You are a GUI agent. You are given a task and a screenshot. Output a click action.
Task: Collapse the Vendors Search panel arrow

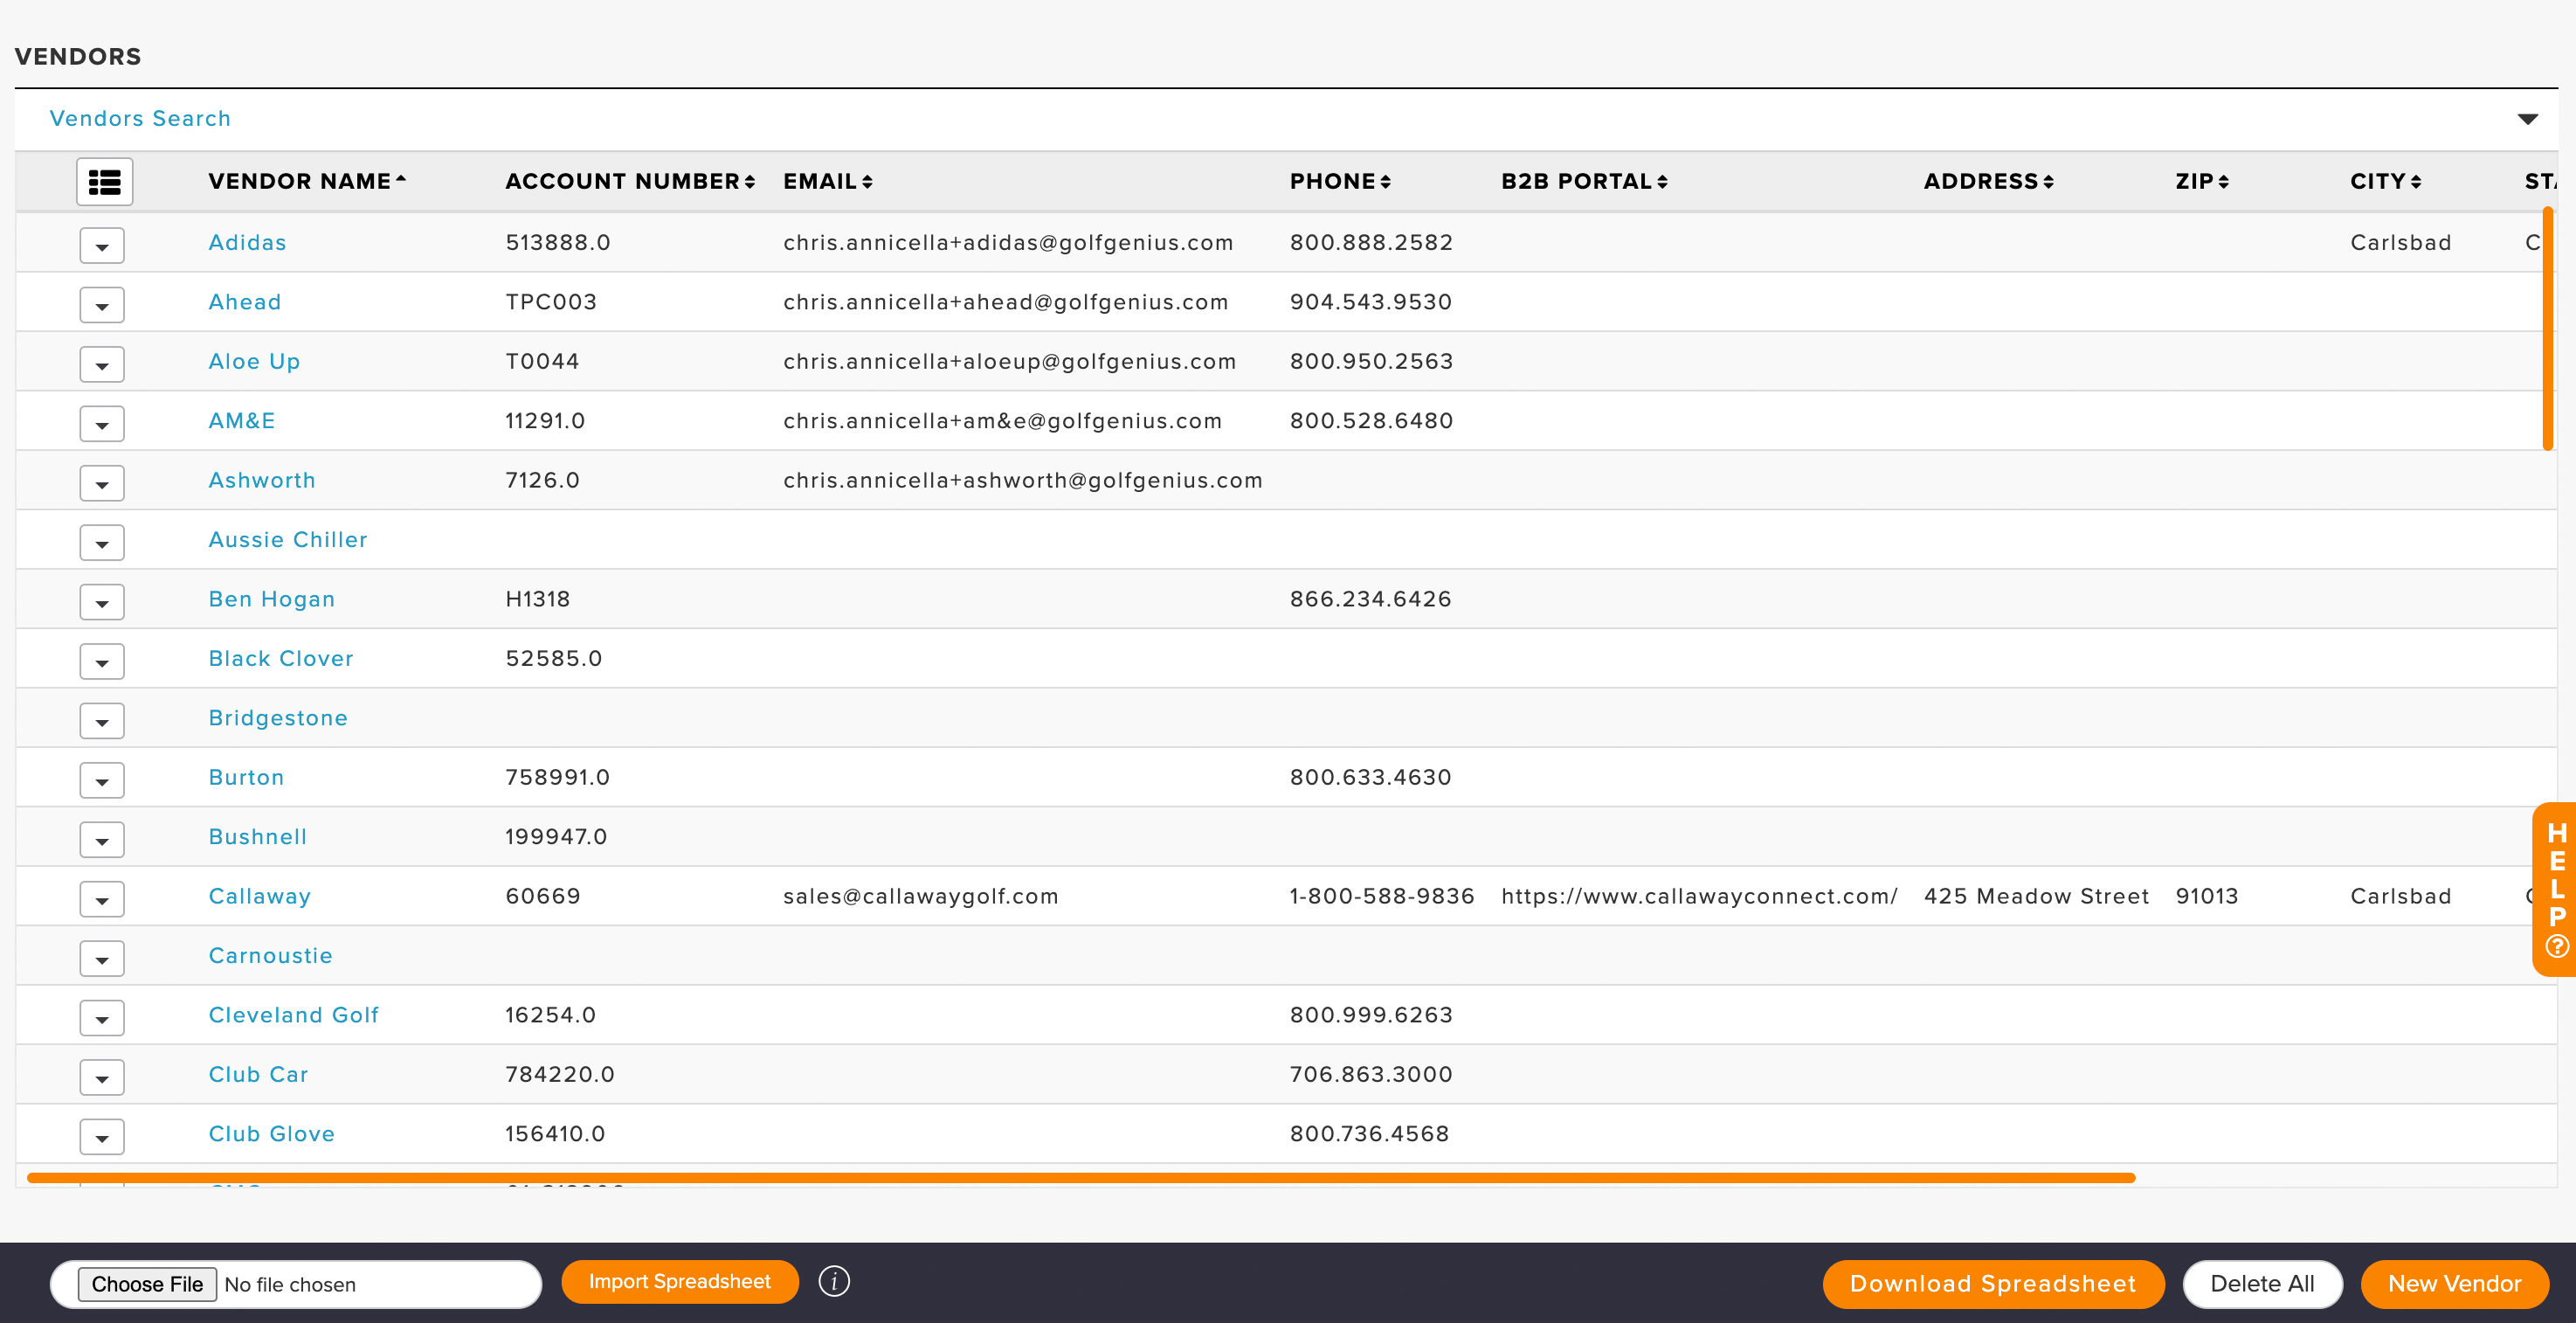click(x=2527, y=119)
